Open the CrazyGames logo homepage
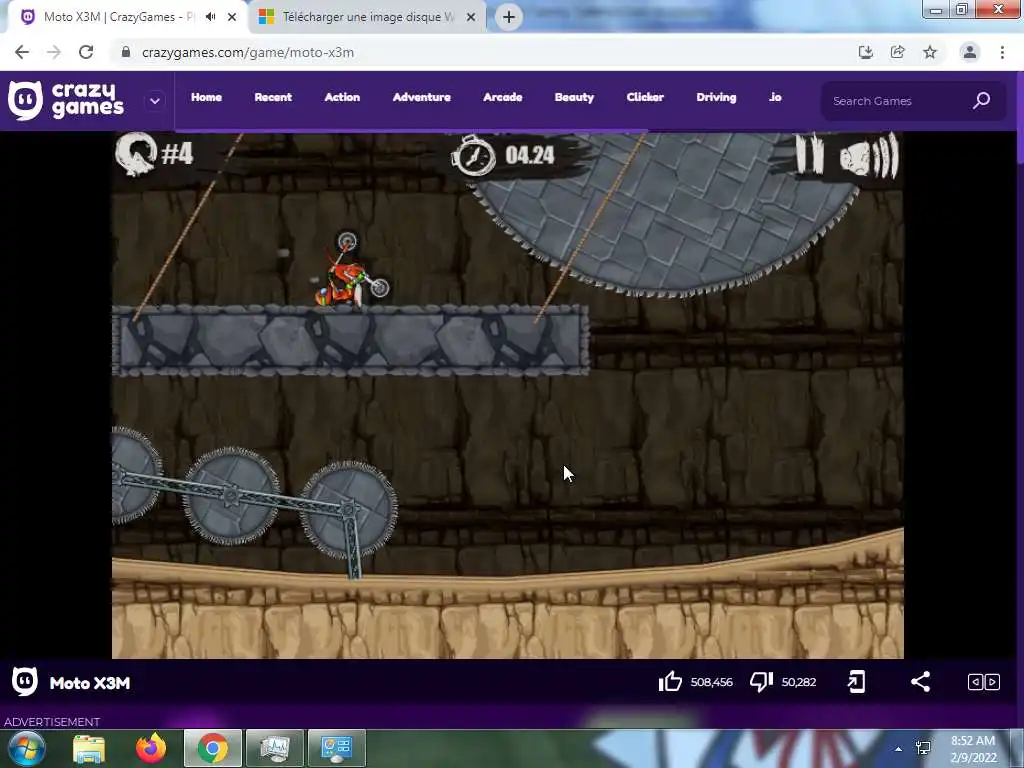 tap(66, 101)
